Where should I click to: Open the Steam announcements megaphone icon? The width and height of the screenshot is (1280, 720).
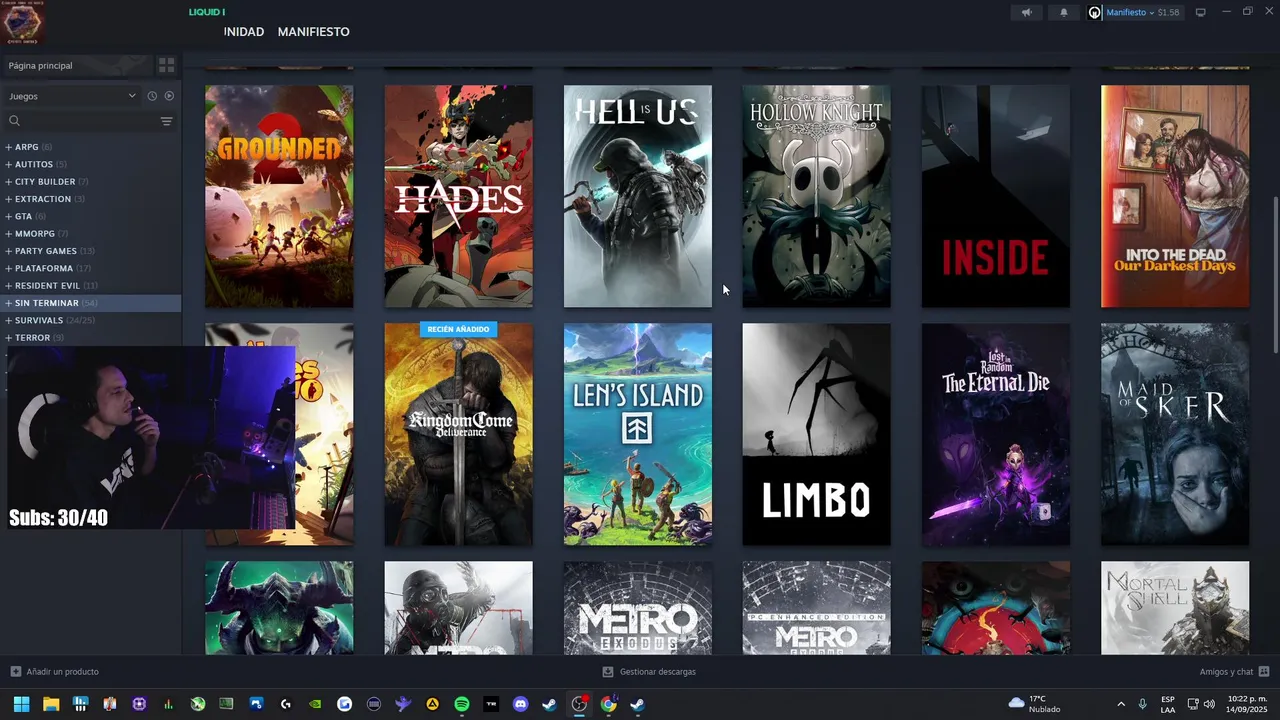(x=1026, y=12)
